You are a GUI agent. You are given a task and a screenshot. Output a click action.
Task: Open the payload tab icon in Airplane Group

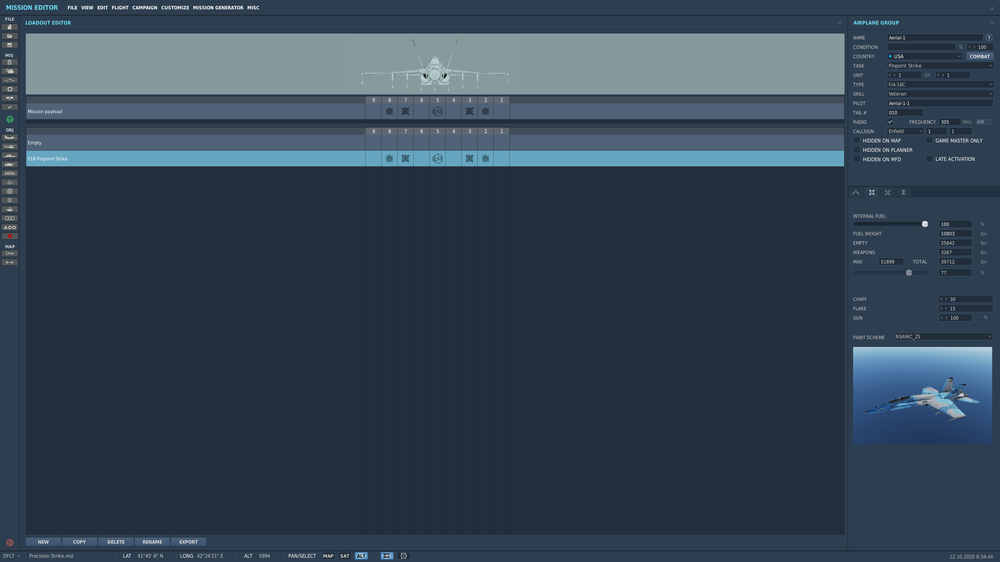point(872,192)
